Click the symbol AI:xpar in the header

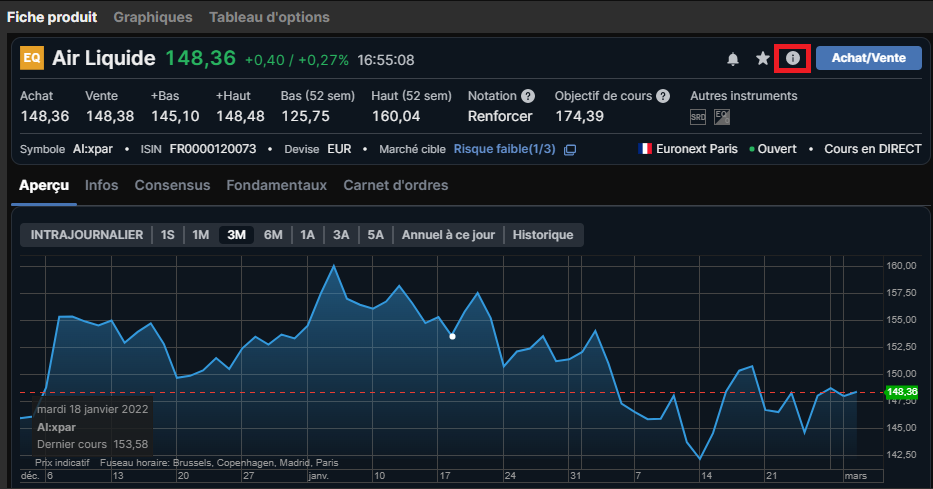tap(93, 149)
